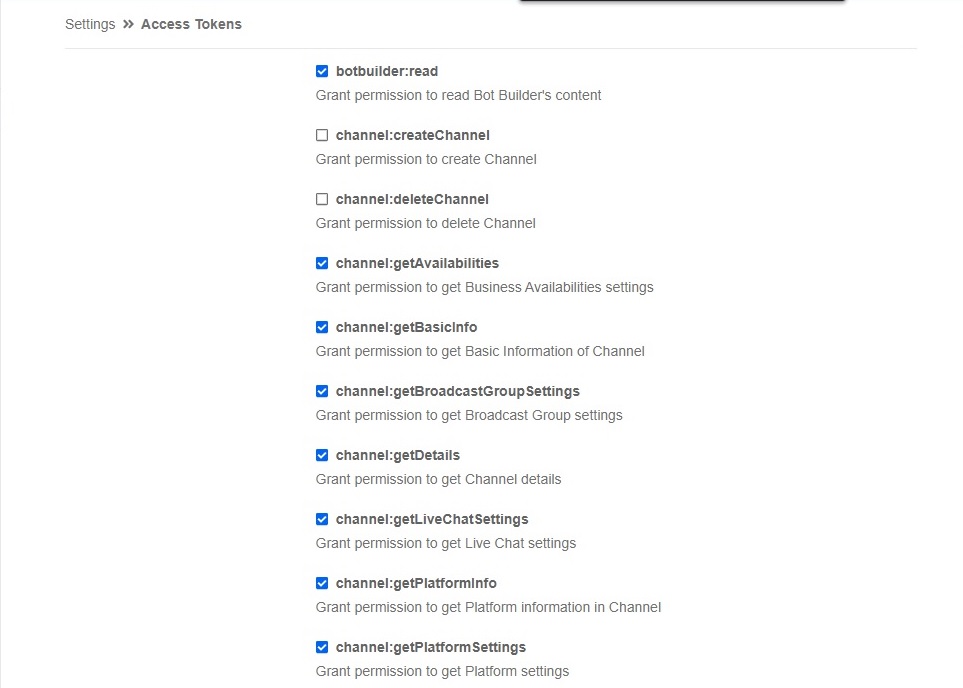Click the "channel:deleteChannel" label text

point(412,199)
